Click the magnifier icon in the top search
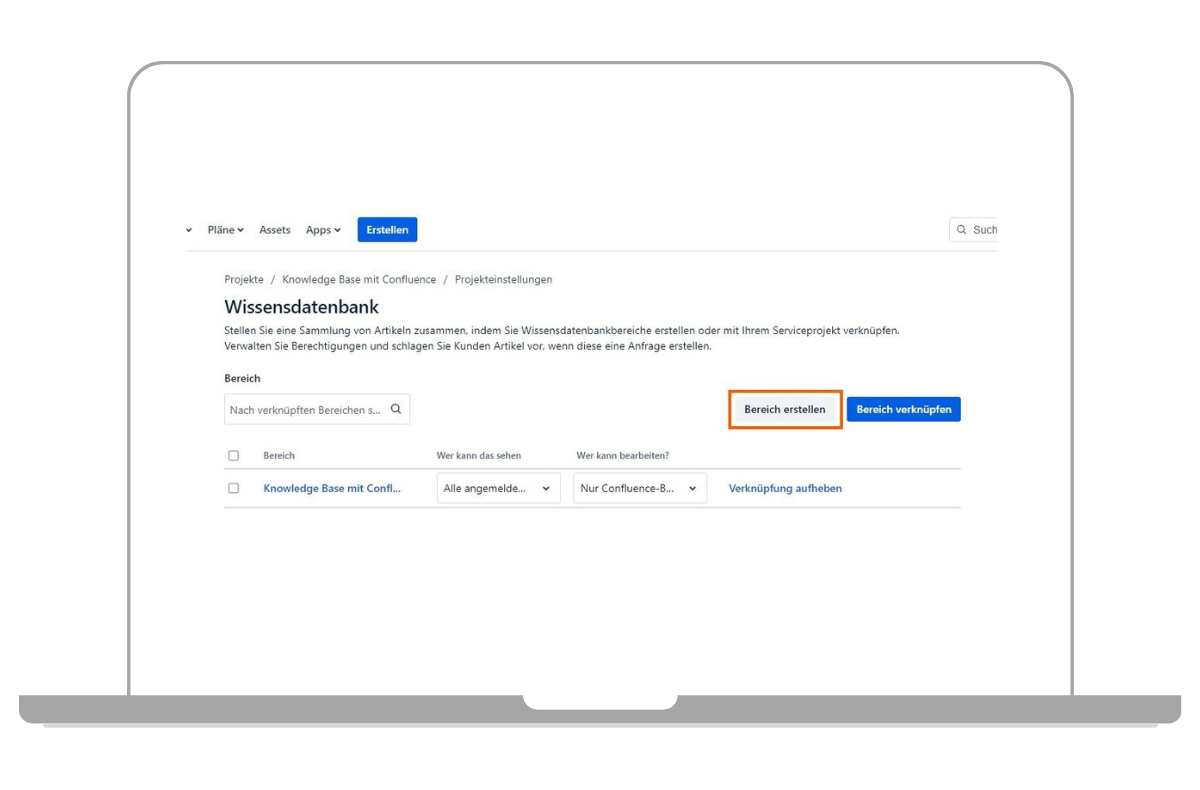Viewport: 1200px width, 790px height. (x=961, y=230)
